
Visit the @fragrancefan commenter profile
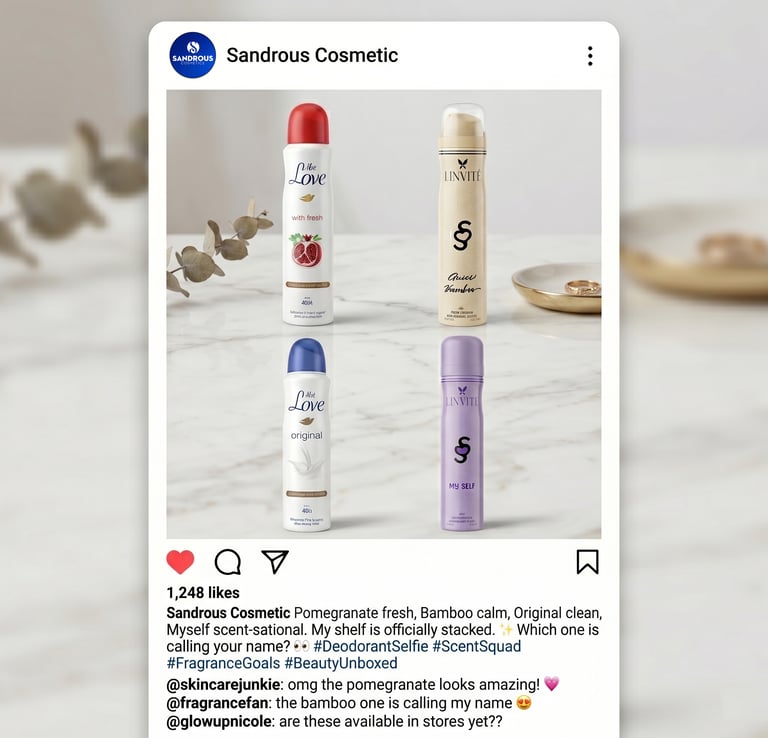(x=217, y=703)
